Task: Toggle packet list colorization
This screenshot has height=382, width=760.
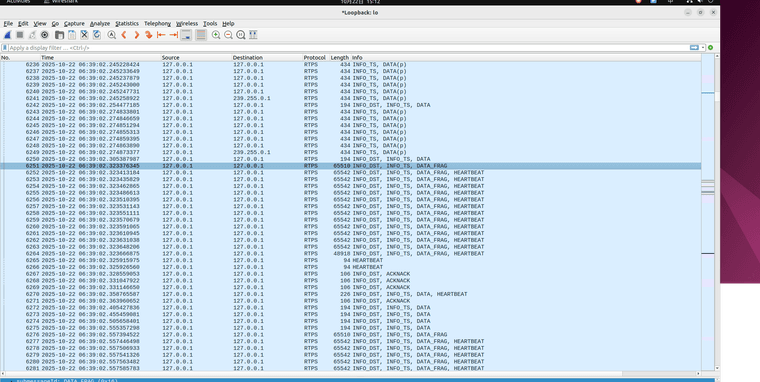Action: tap(201, 35)
